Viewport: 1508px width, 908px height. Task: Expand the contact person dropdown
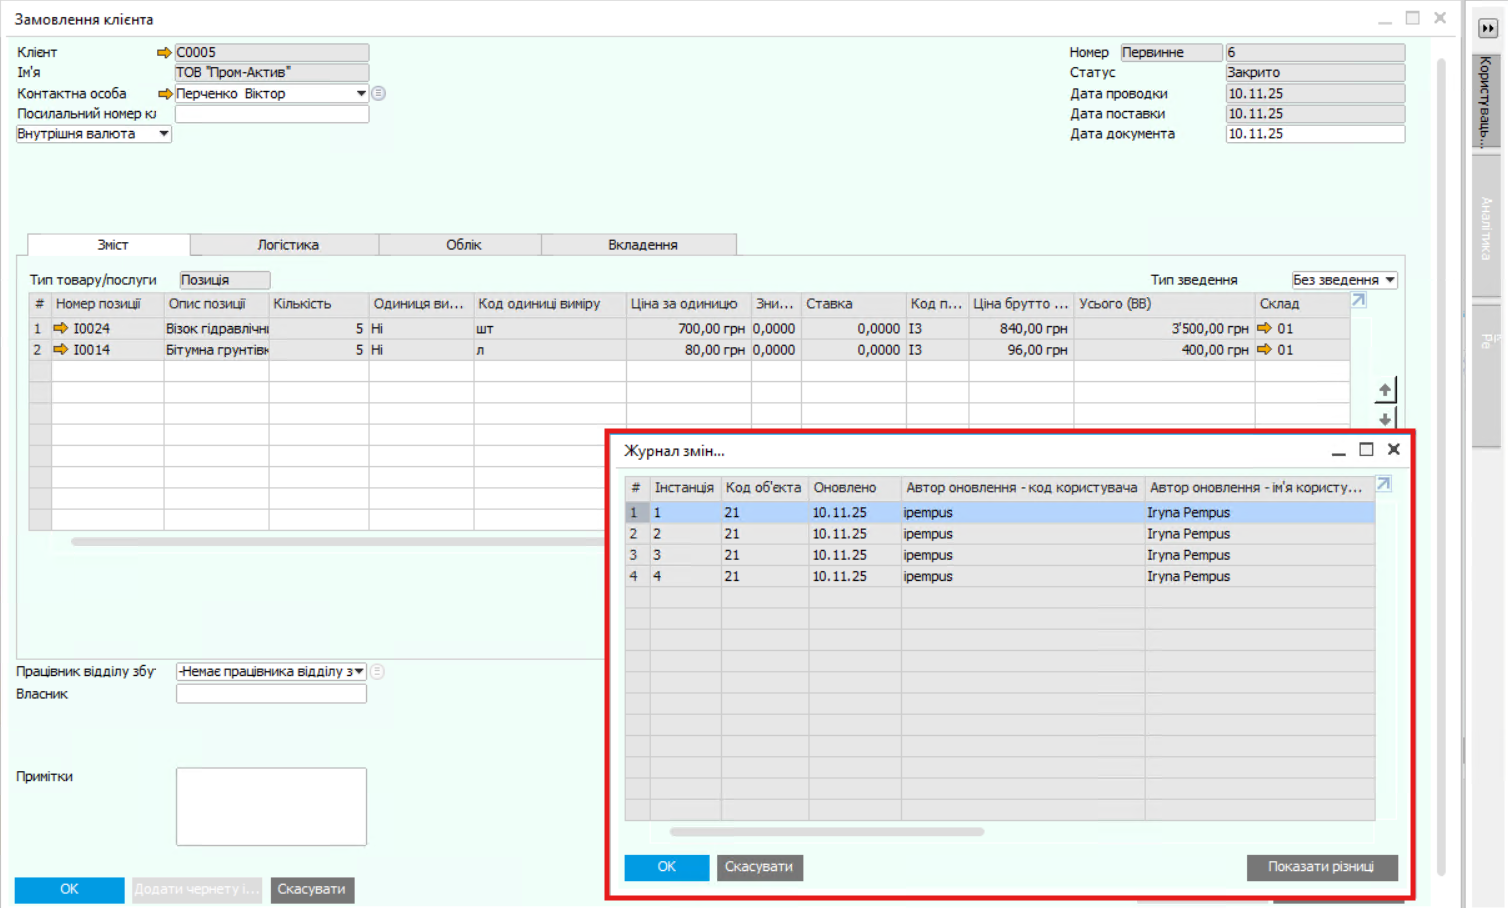(x=361, y=93)
